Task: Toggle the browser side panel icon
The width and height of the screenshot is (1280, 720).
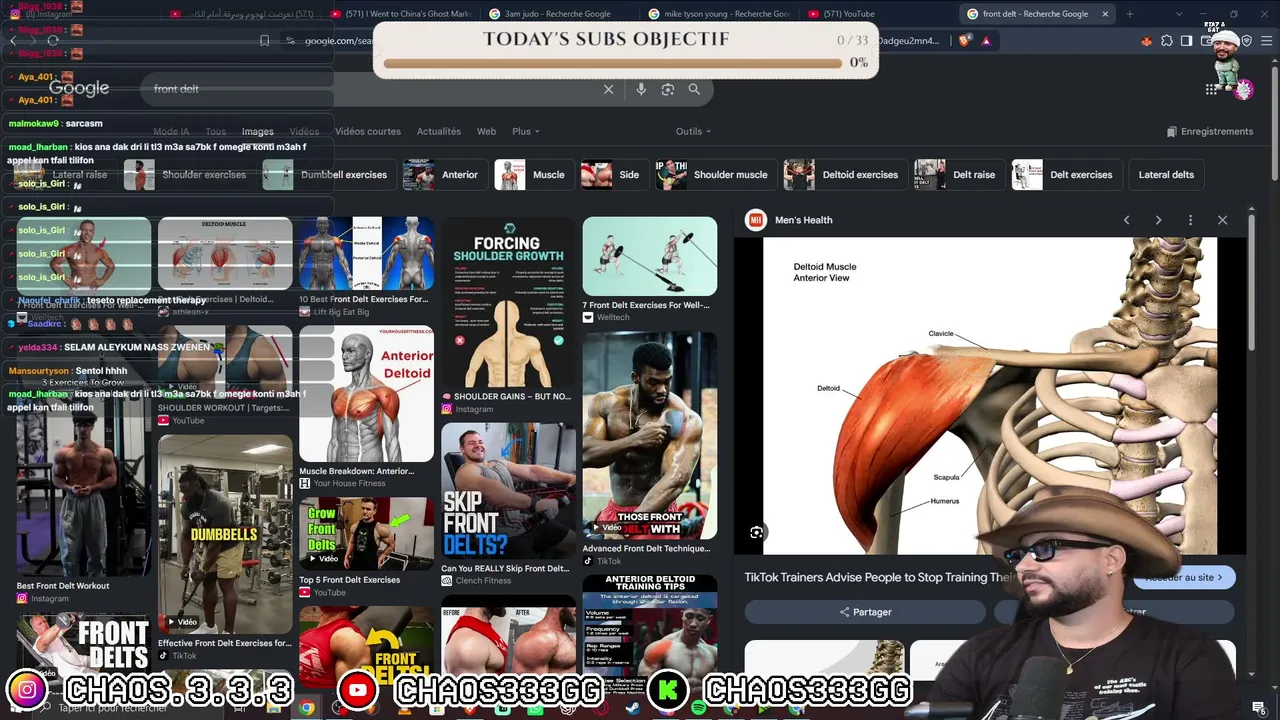Action: 1186,41
